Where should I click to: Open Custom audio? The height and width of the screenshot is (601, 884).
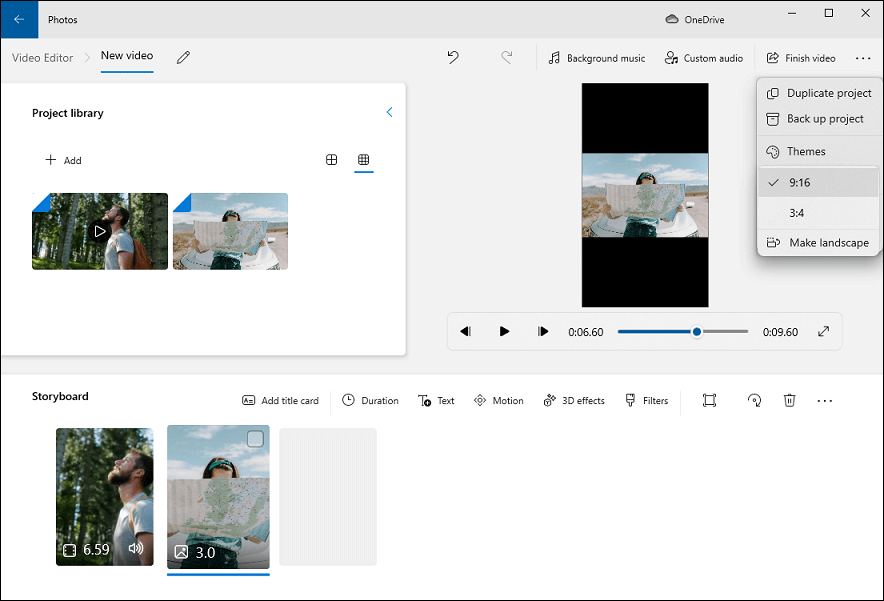[x=704, y=58]
